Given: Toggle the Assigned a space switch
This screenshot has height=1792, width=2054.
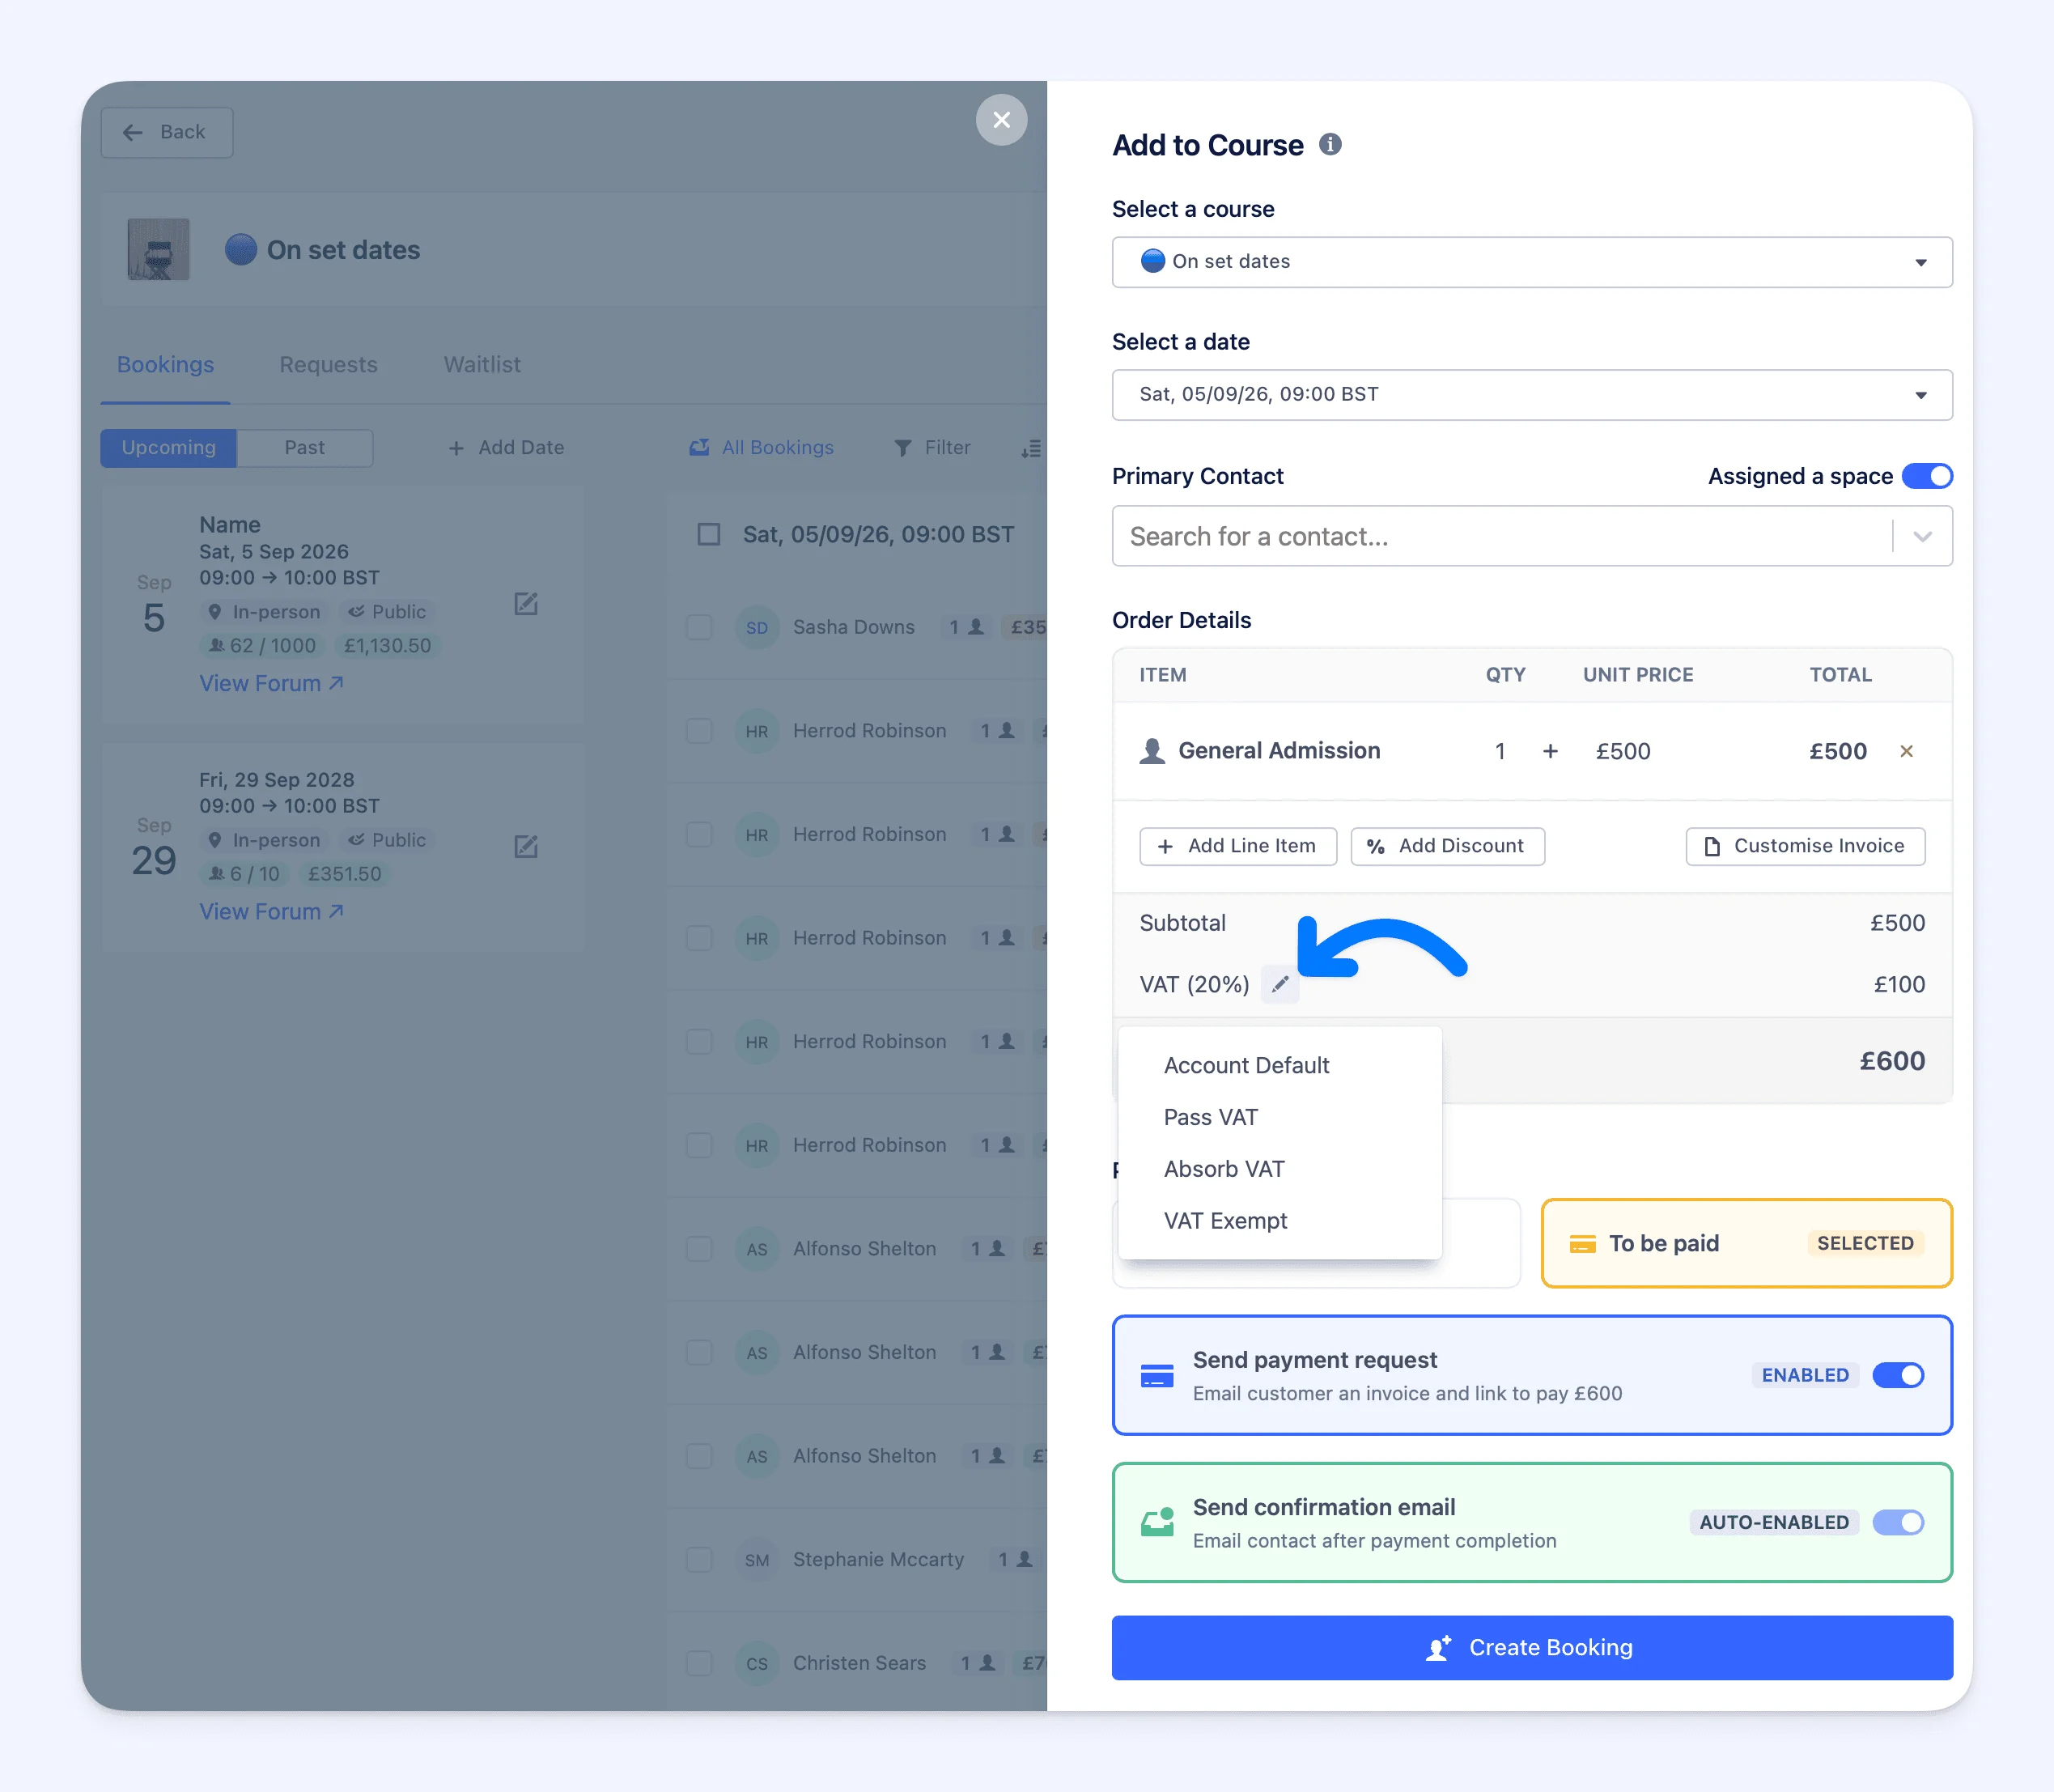Looking at the screenshot, I should point(1926,476).
